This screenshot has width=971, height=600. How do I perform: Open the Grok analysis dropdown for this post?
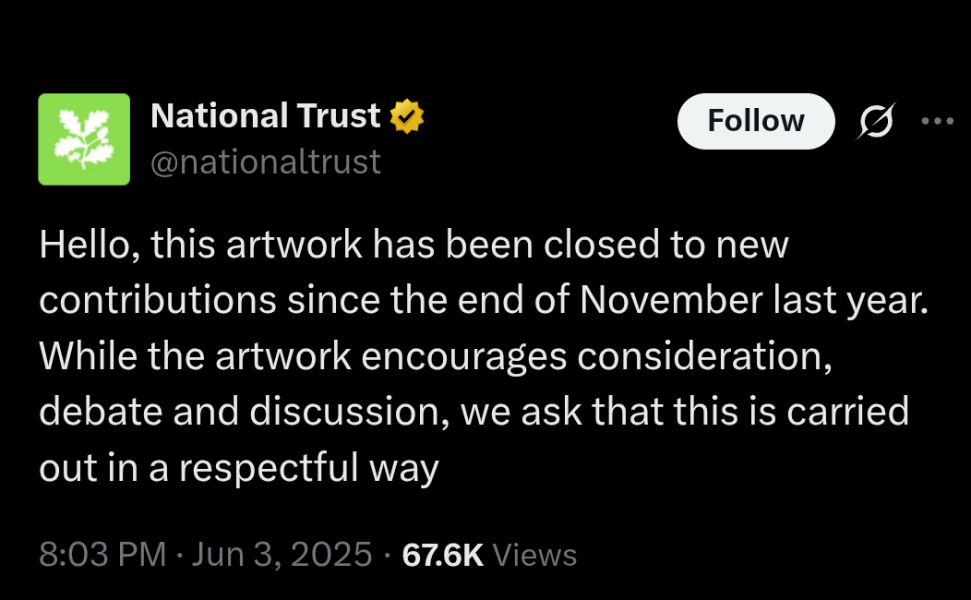(875, 120)
